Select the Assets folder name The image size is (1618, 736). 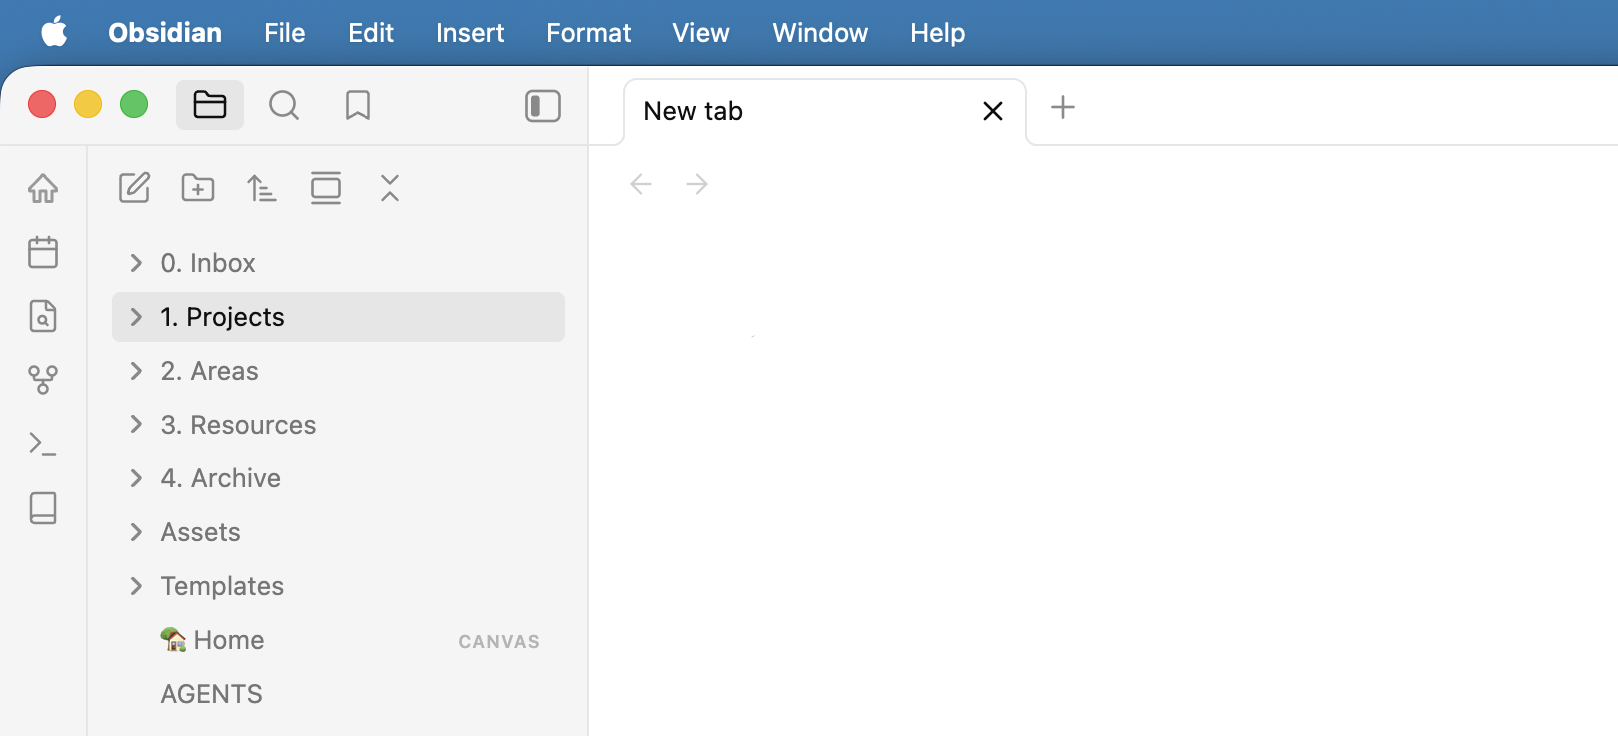click(x=201, y=532)
